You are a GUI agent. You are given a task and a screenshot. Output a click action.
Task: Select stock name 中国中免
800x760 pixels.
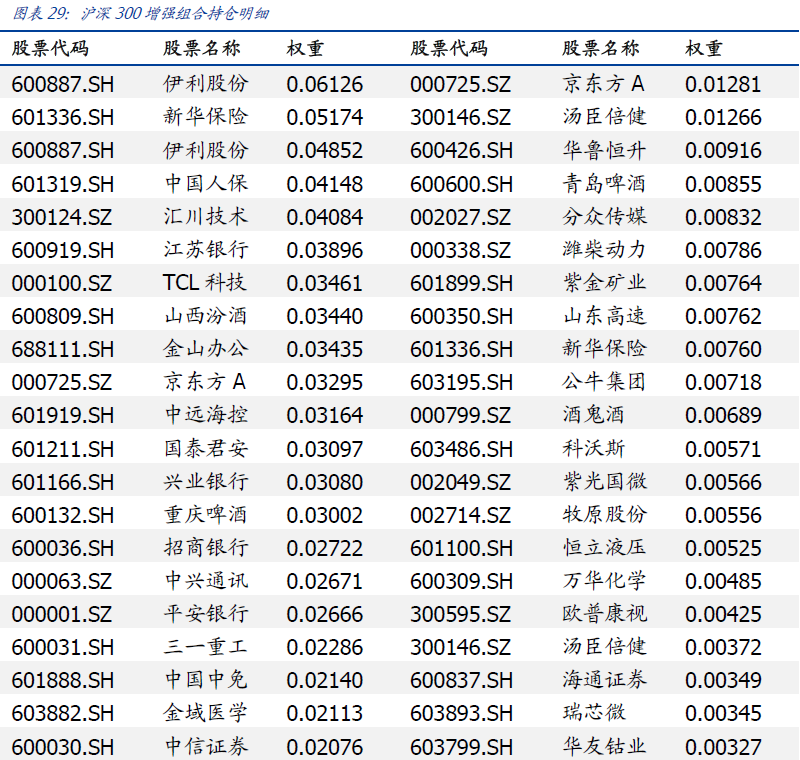click(x=206, y=679)
